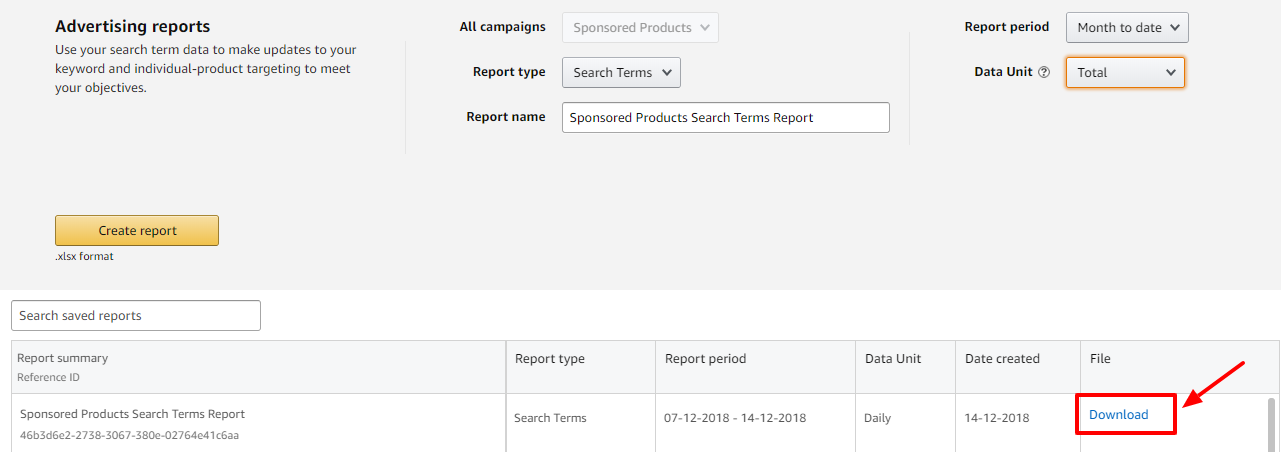
Task: Click the Report period label
Action: (1007, 28)
